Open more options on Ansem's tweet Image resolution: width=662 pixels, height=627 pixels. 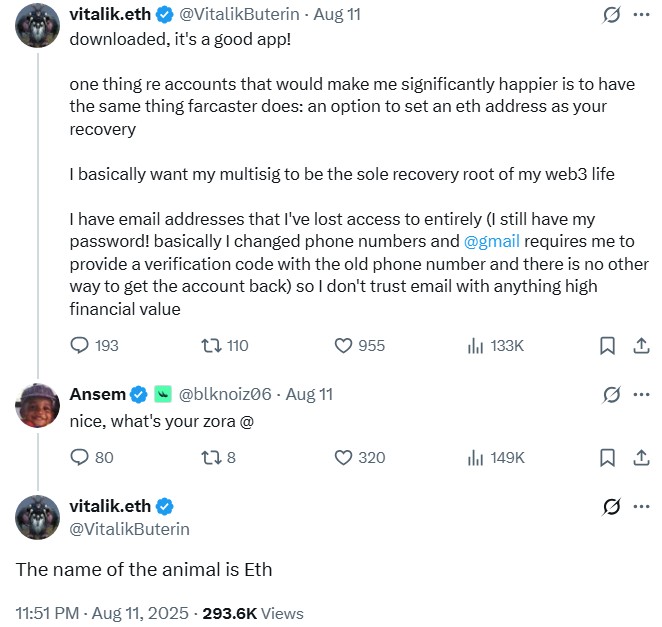pos(641,394)
